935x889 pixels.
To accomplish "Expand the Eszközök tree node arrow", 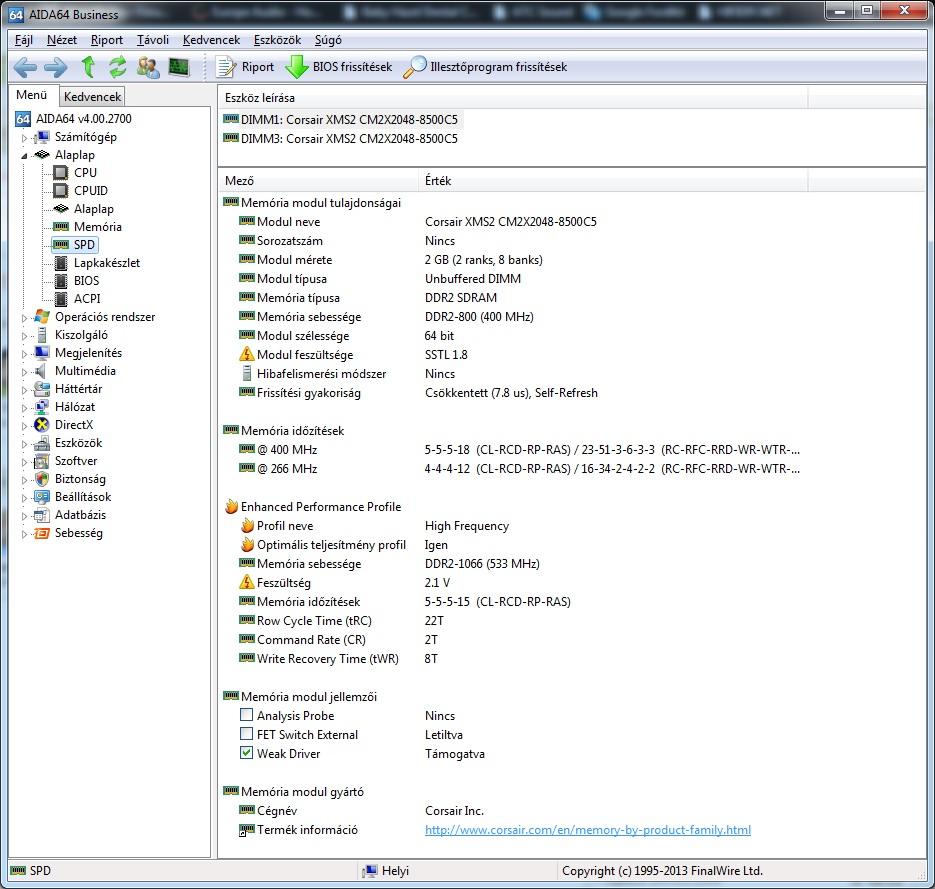I will (24, 444).
